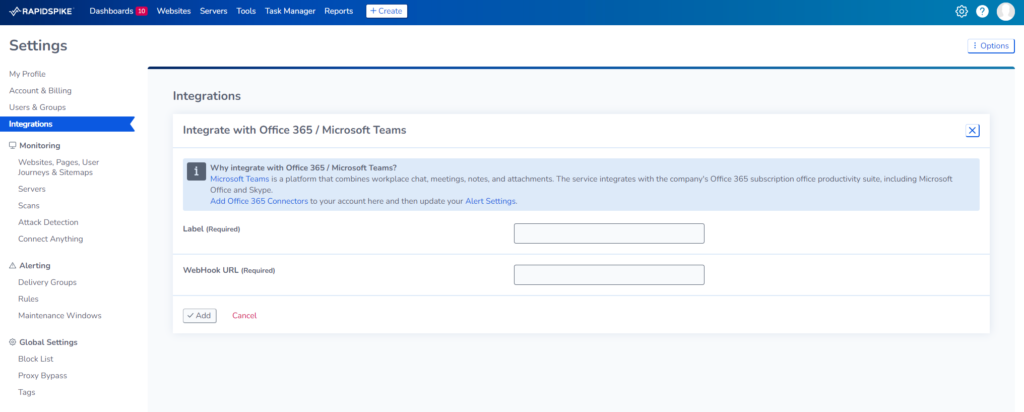Viewport: 1024px width, 412px height.
Task: Close the Office 365 integration panel
Action: tap(972, 131)
